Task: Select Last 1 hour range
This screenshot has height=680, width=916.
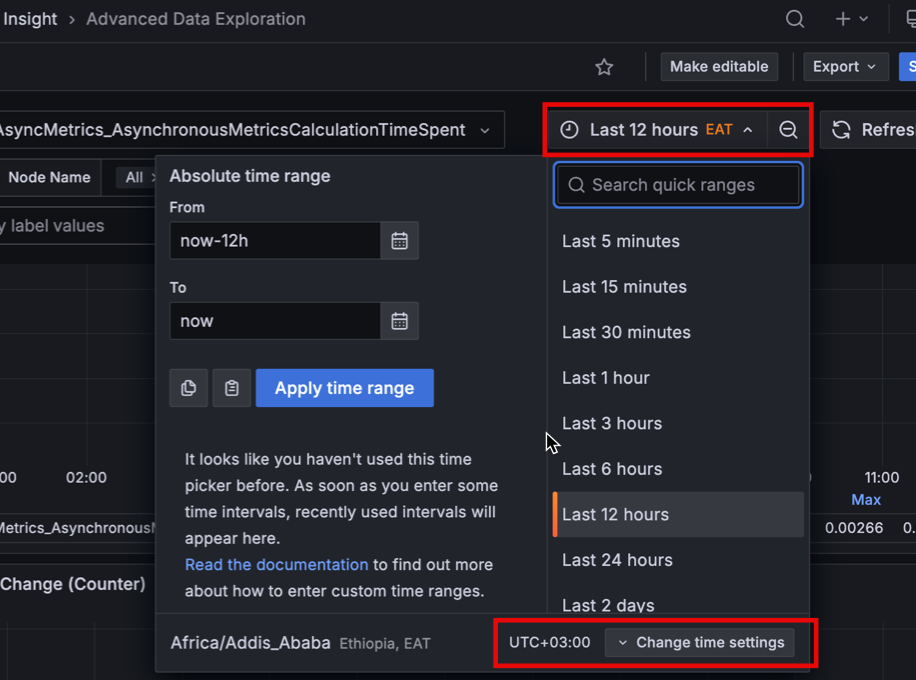Action: [678, 378]
